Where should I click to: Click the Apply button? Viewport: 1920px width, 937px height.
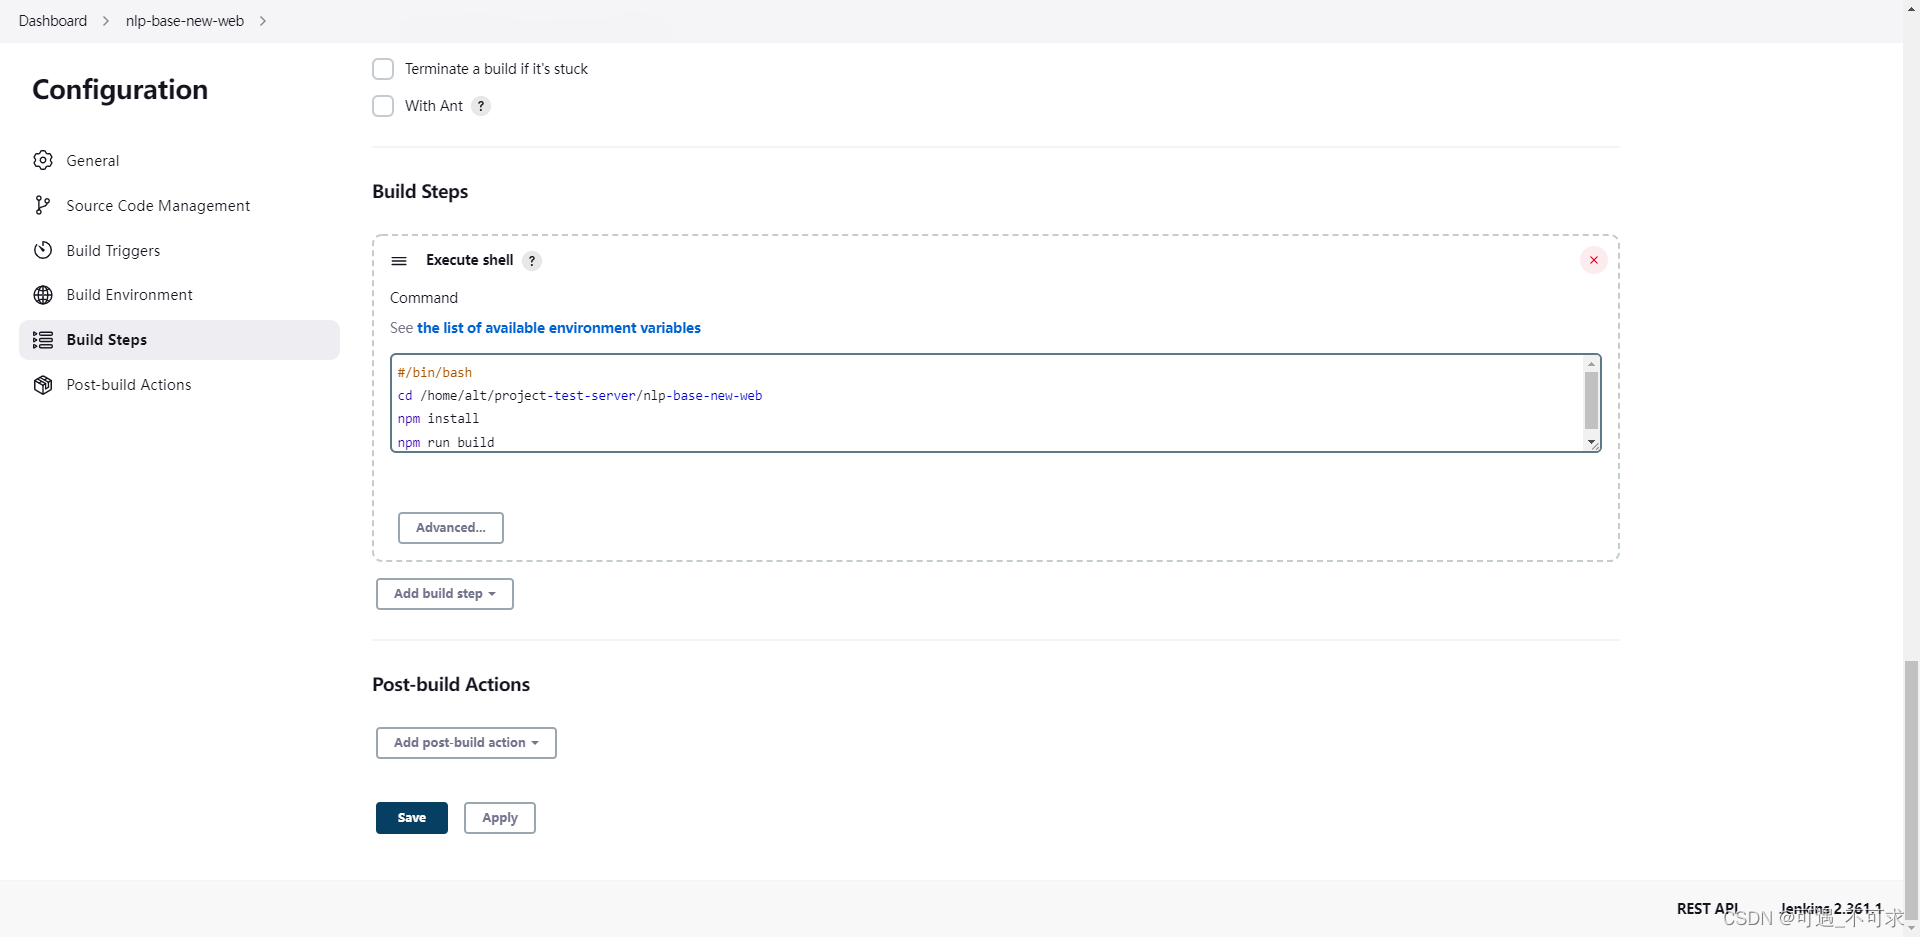pos(500,818)
